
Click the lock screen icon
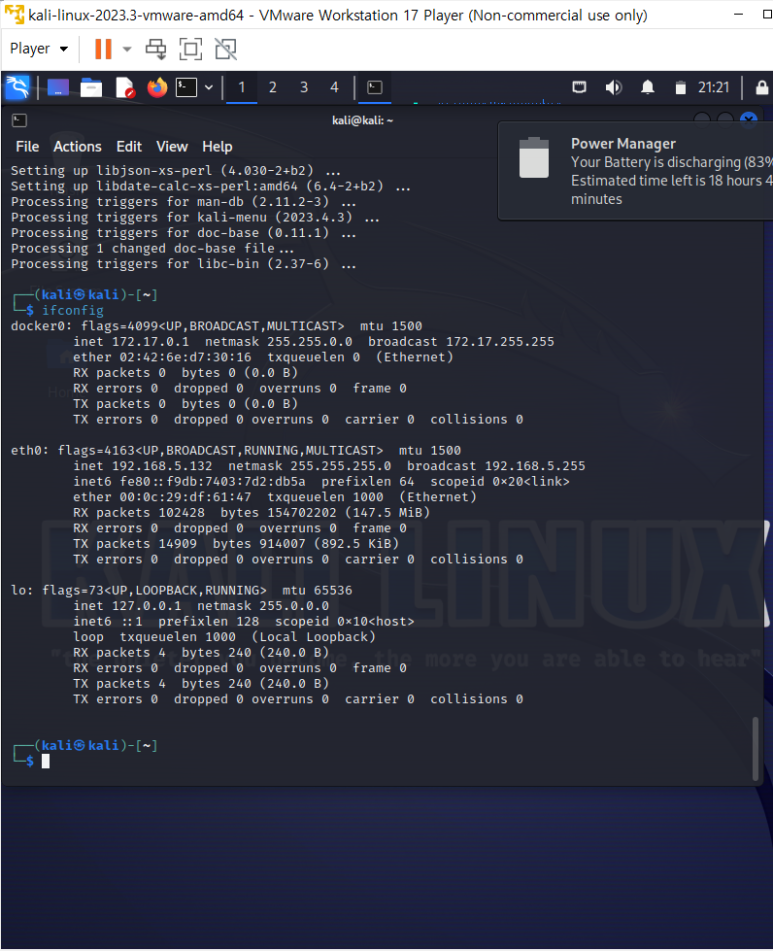click(761, 87)
